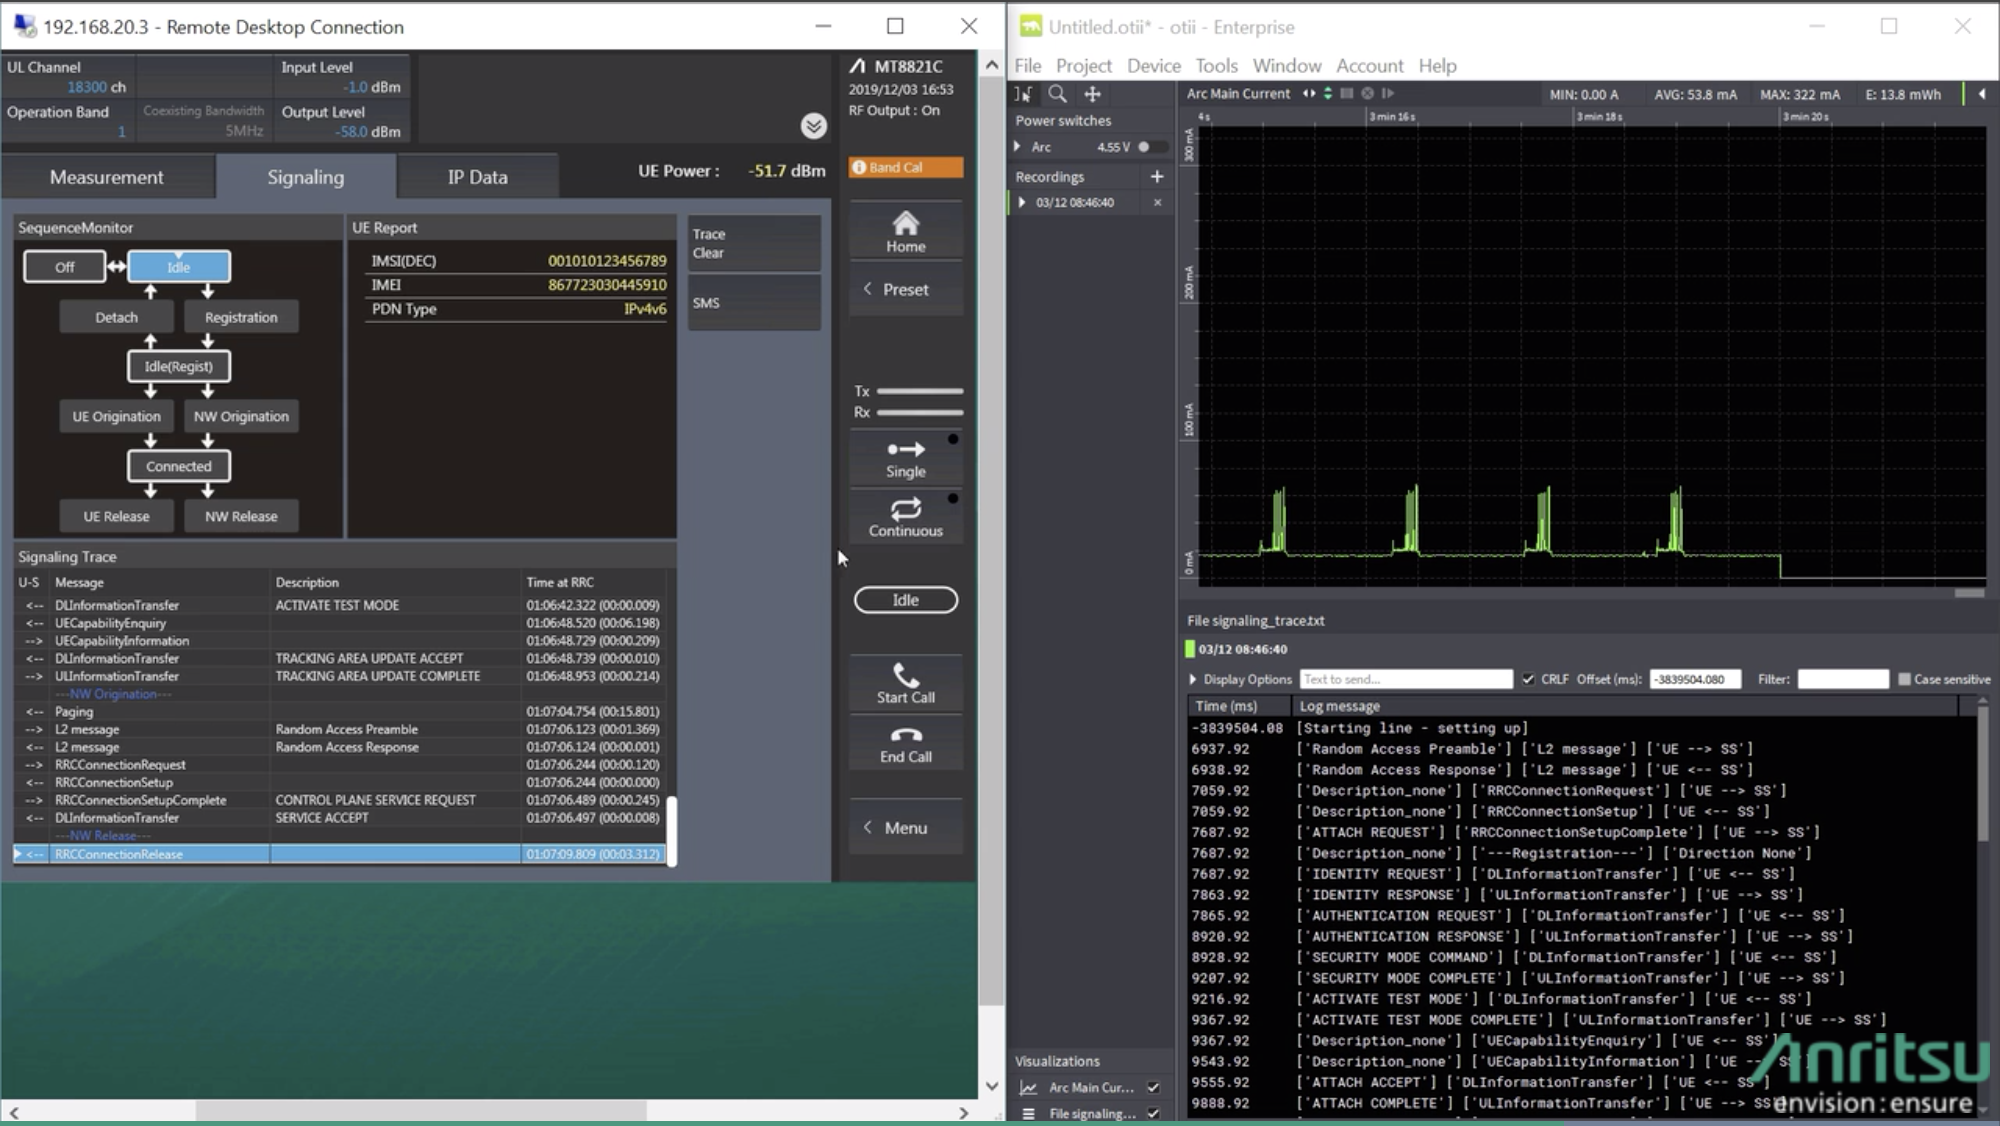Image resolution: width=2000 pixels, height=1126 pixels.
Task: Select the measurement selection tool in otii
Action: 1025,94
